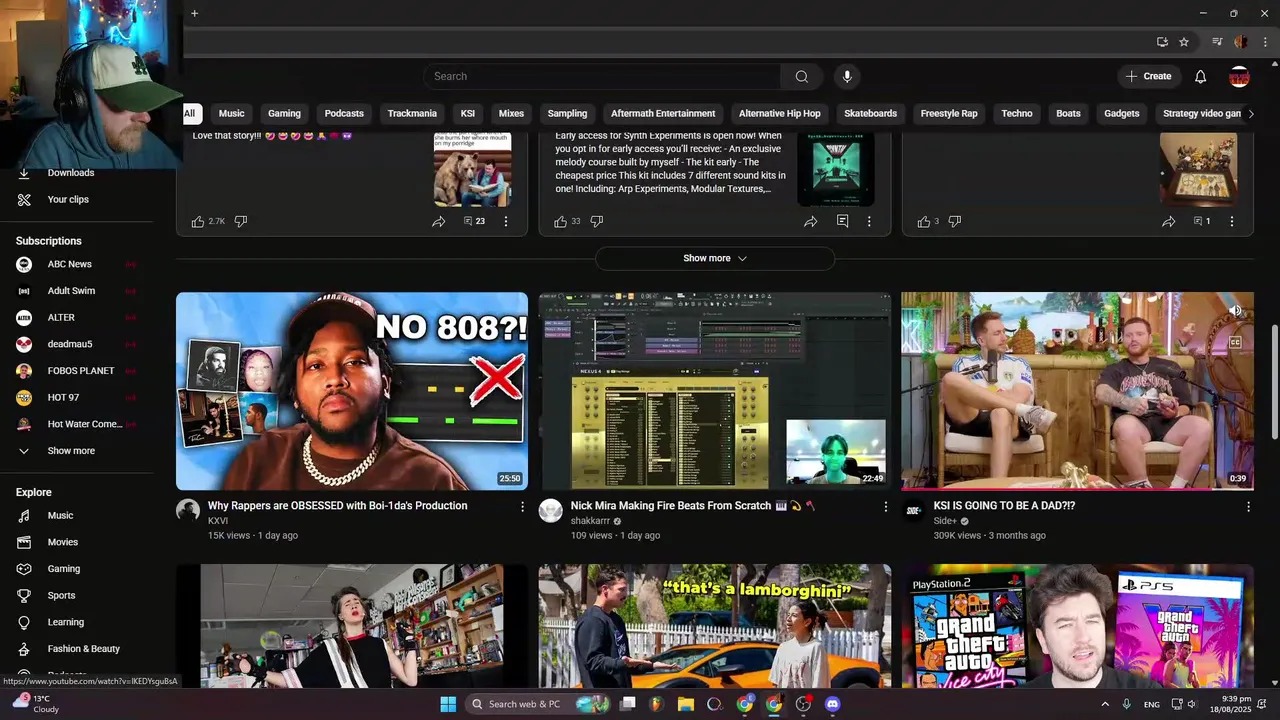1280x720 pixels.
Task: Click Chrome's install app icon
Action: tap(1162, 42)
